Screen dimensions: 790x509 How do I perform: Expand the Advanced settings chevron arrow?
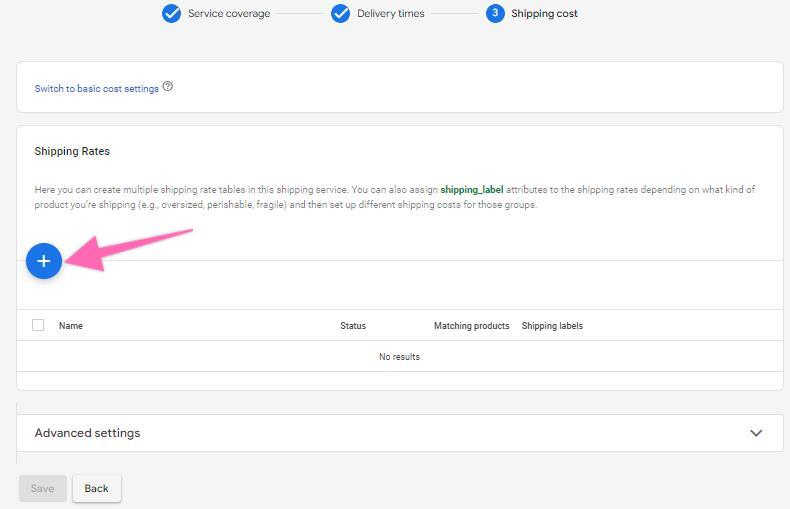pos(756,433)
